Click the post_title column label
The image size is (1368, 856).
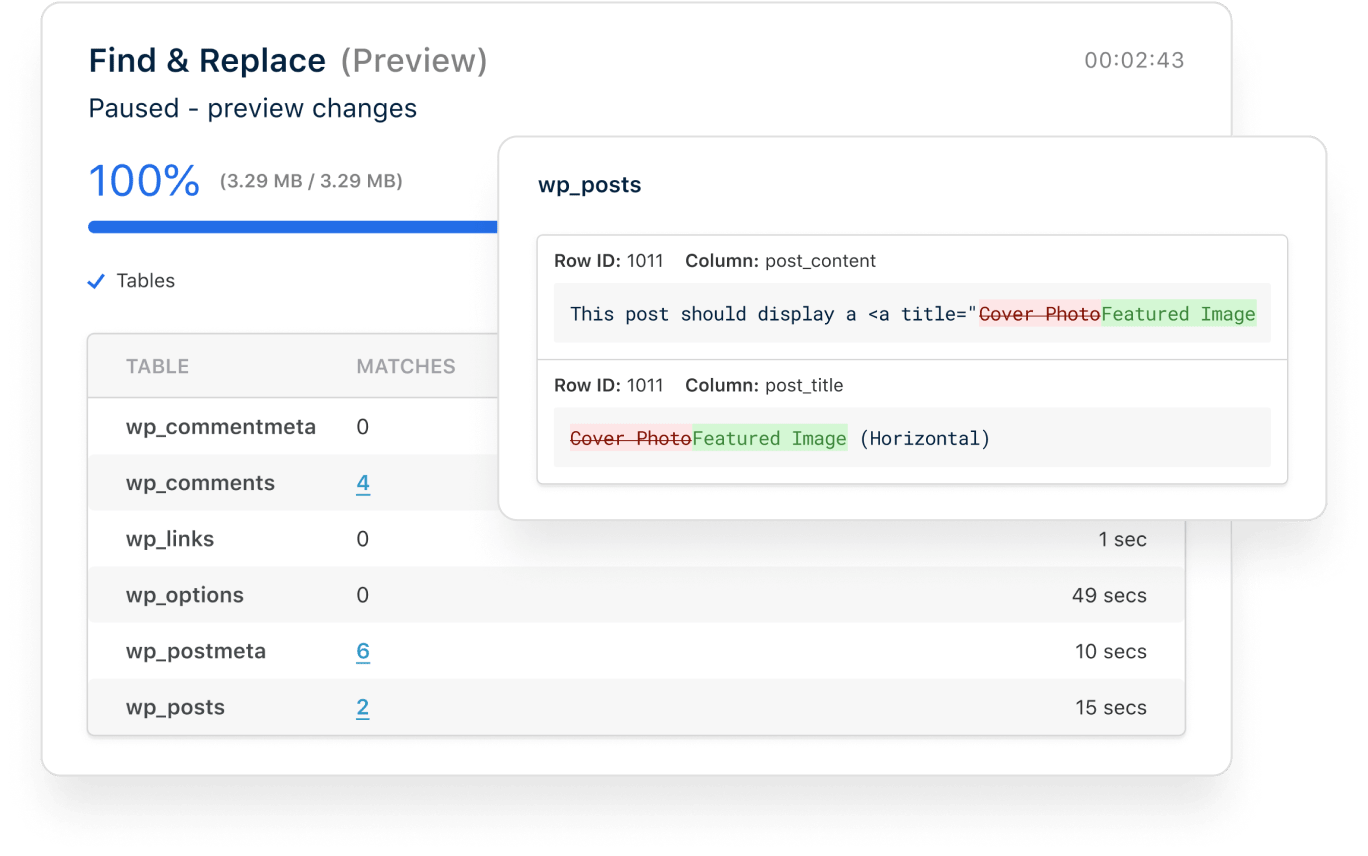tap(804, 385)
